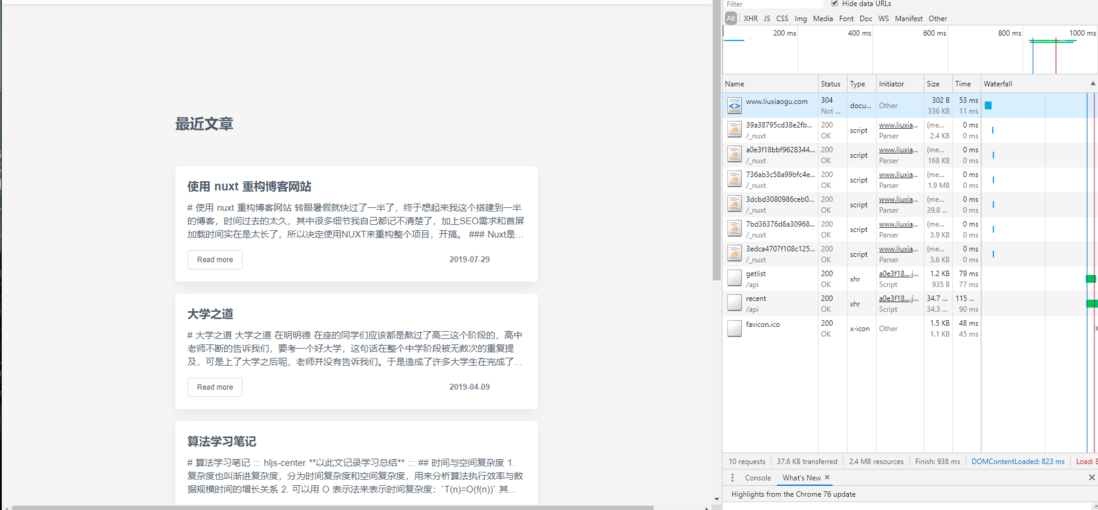Click the 2019-07-29 article date
Viewport: 1098px width, 510px height.
tap(469, 259)
